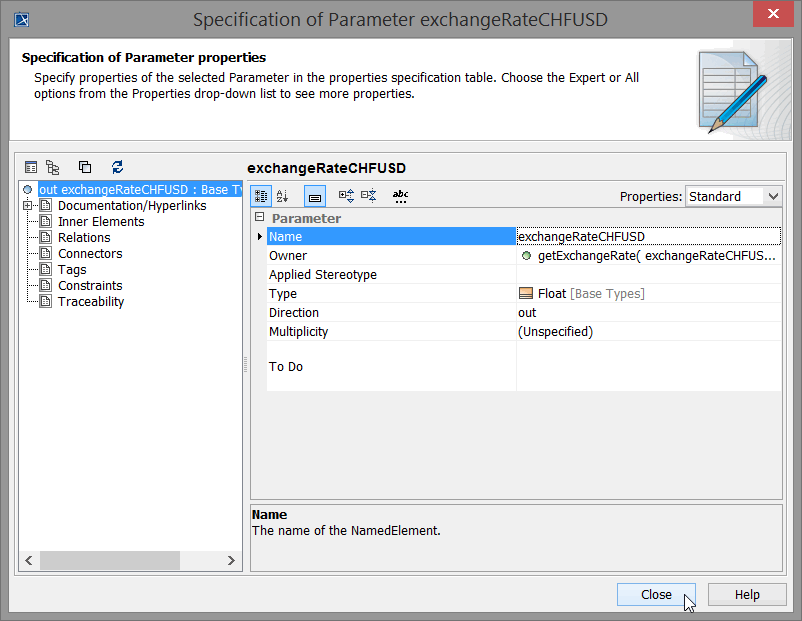Sort properties alphabetically with A-Z icon

point(283,197)
